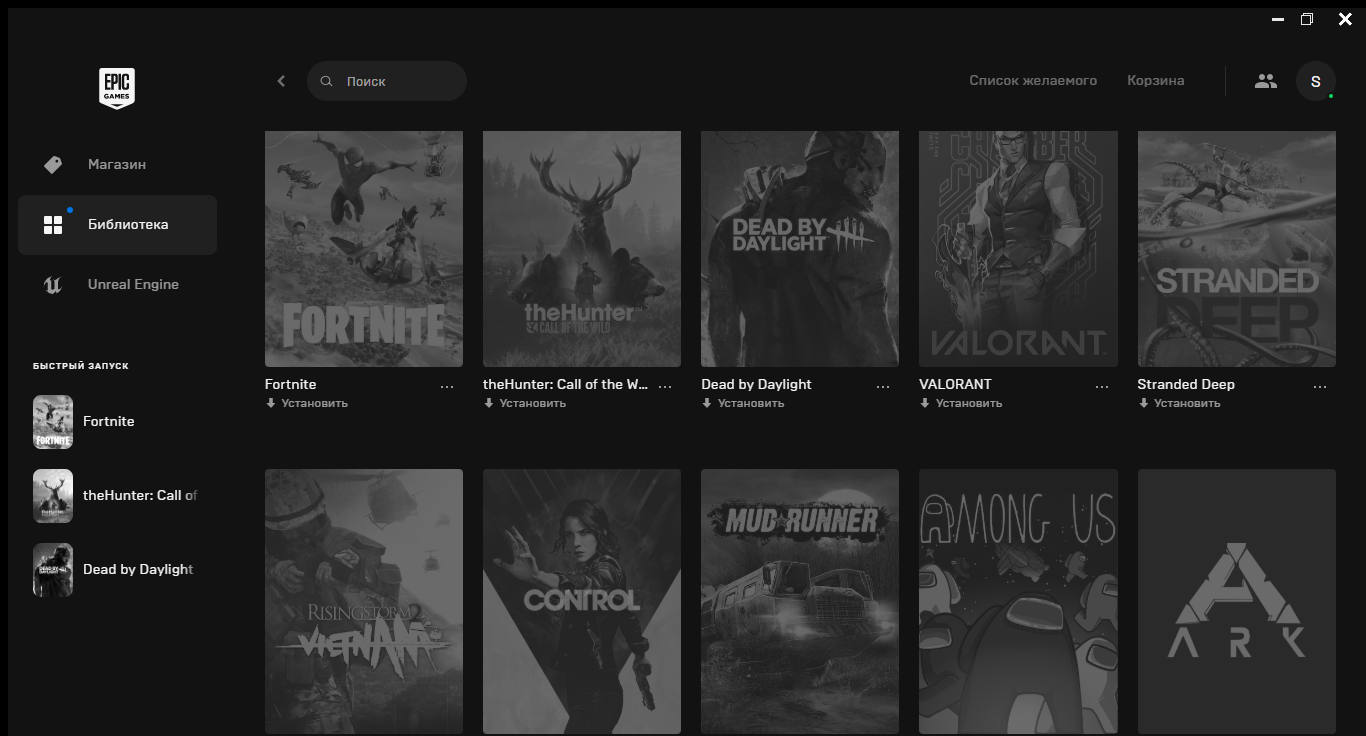The height and width of the screenshot is (736, 1366).
Task: Launch Fortnite from quick launch list
Action: click(x=109, y=422)
